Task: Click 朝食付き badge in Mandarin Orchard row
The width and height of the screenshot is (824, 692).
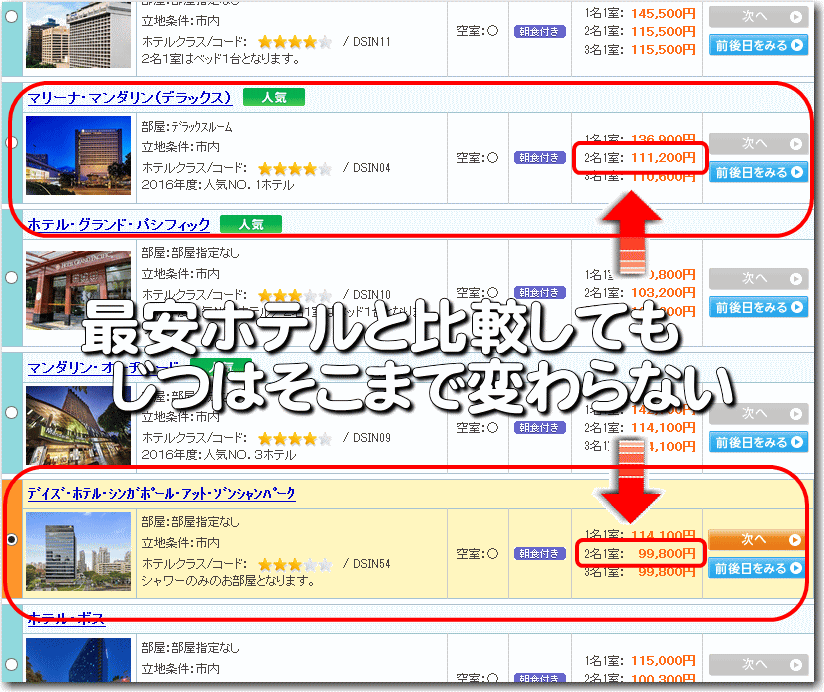Action: pos(539,428)
